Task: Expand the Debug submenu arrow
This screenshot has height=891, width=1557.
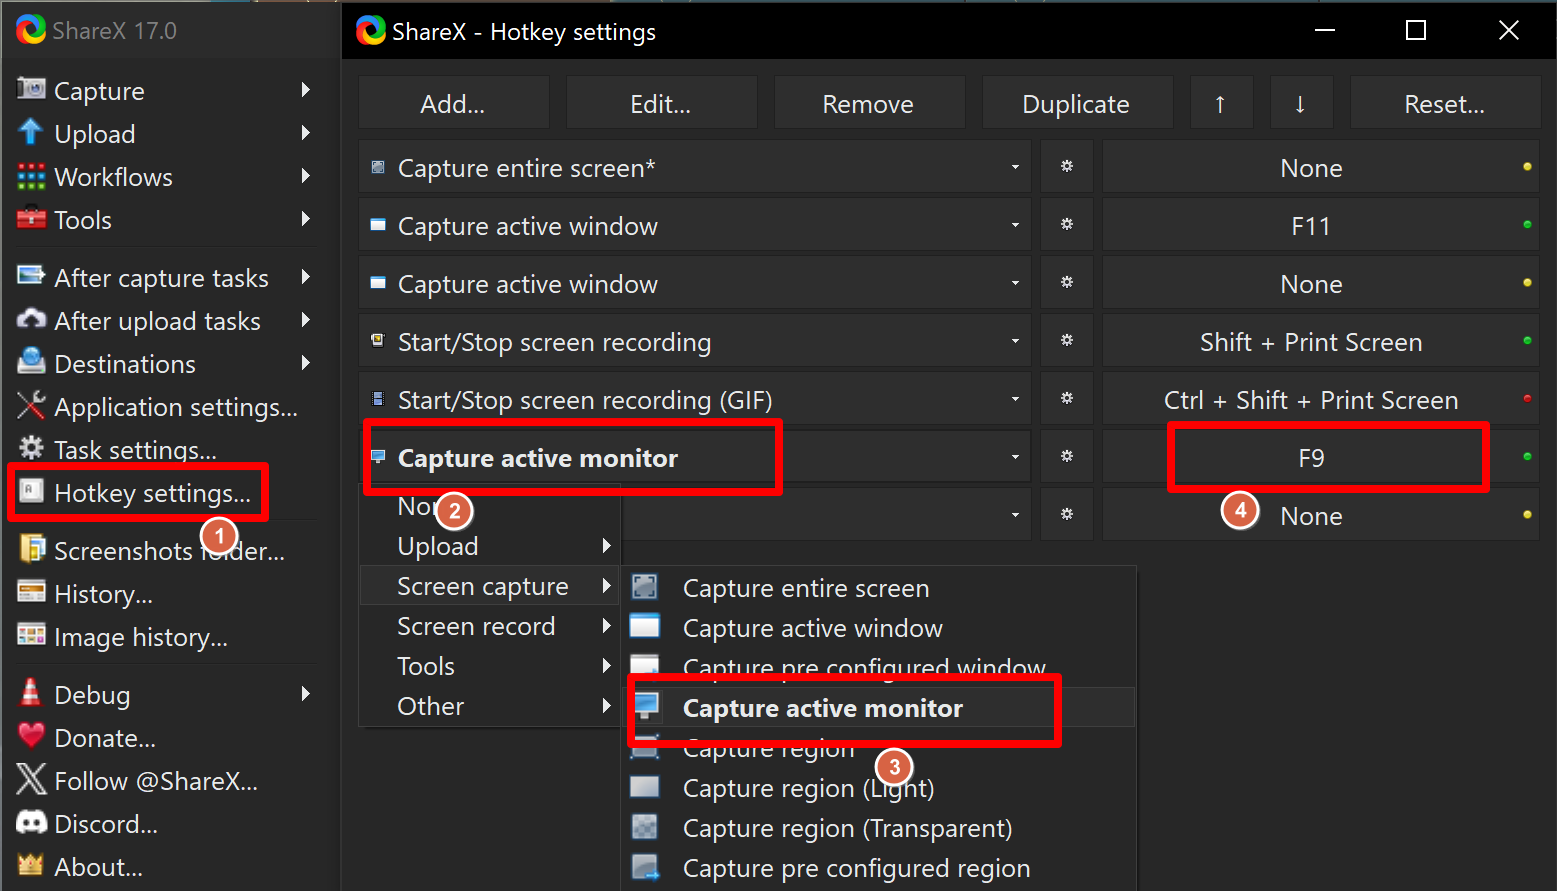Action: (x=306, y=694)
